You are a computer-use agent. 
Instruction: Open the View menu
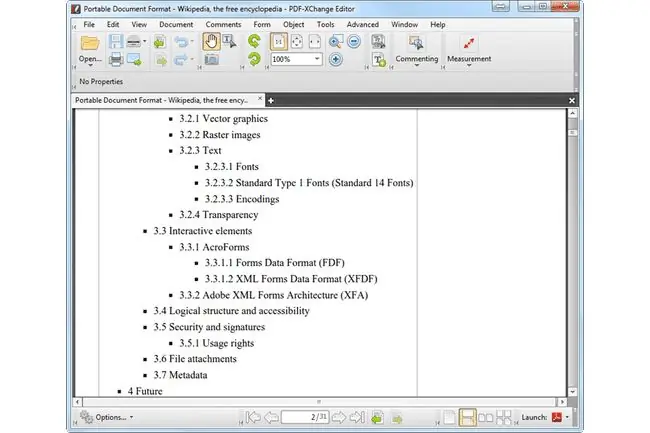139,24
